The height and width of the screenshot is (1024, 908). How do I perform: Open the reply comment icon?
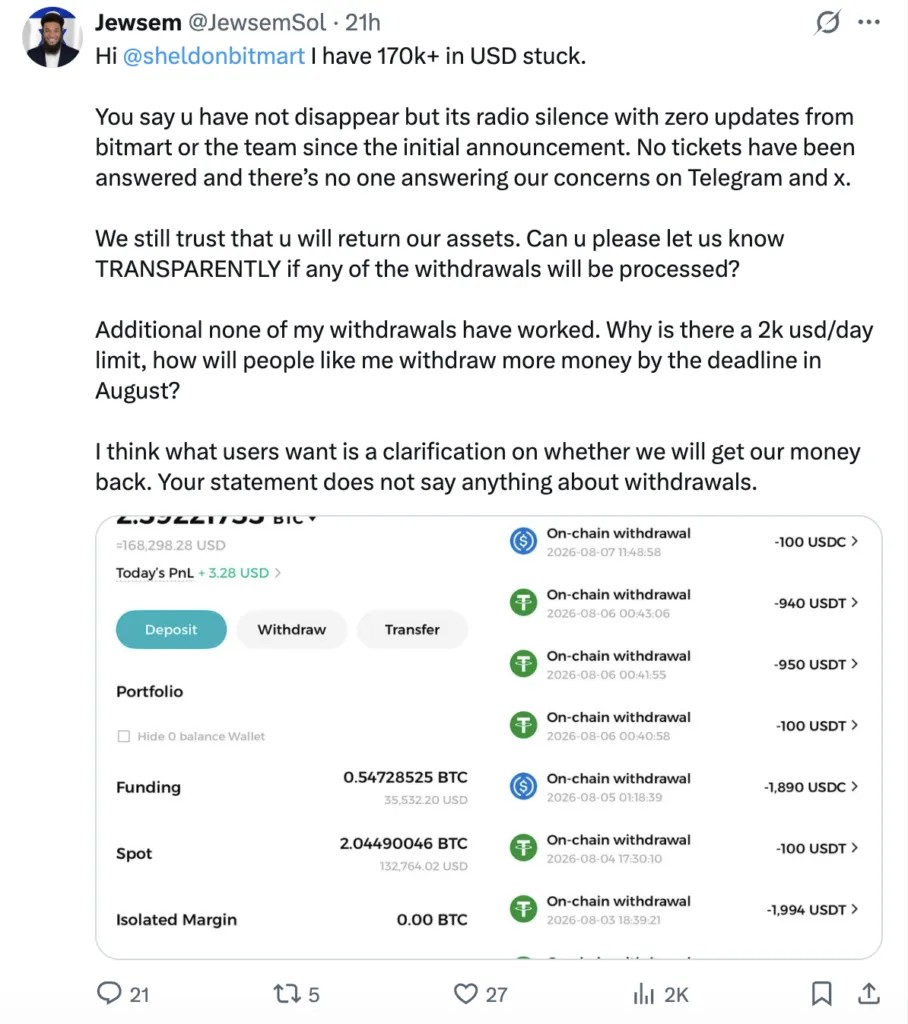click(109, 993)
